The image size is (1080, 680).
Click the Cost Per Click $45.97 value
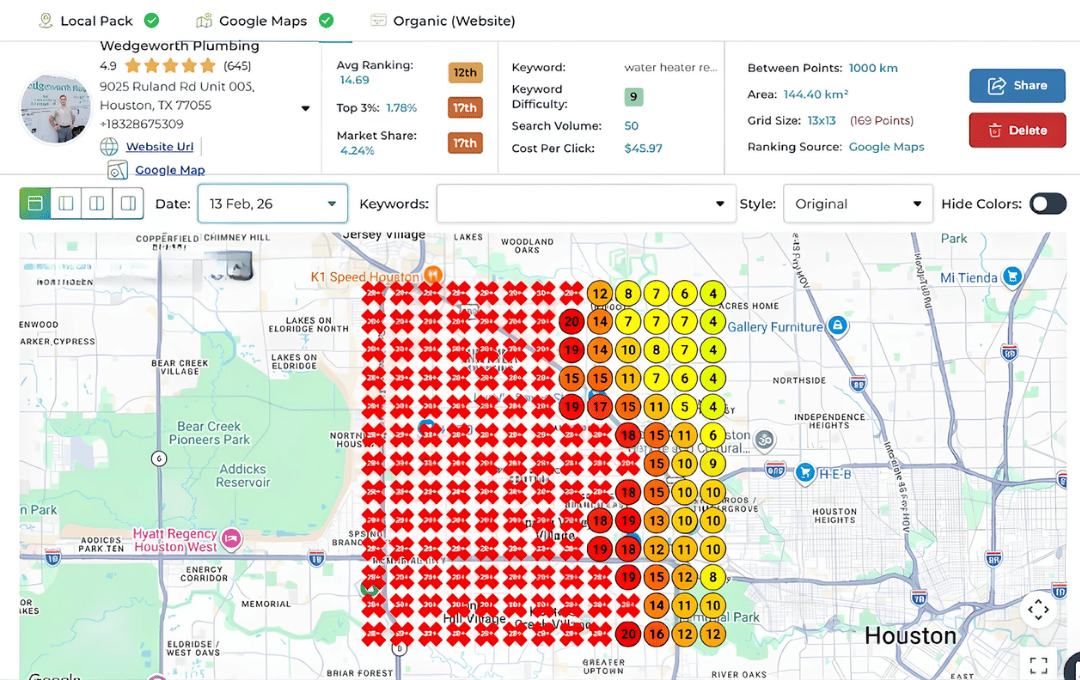[643, 148]
